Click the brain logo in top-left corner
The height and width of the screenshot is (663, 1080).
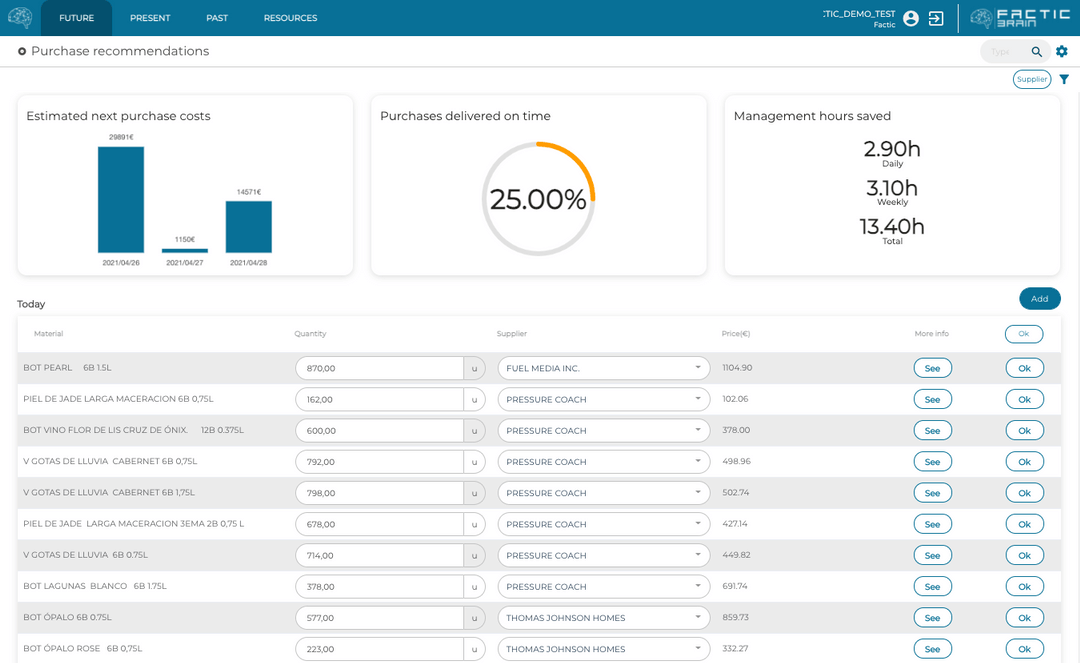pyautogui.click(x=20, y=17)
